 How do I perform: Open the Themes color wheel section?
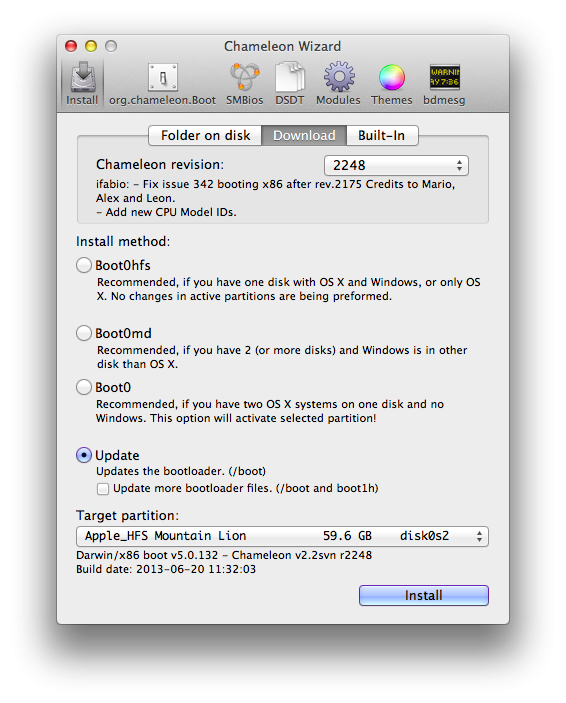pyautogui.click(x=392, y=84)
